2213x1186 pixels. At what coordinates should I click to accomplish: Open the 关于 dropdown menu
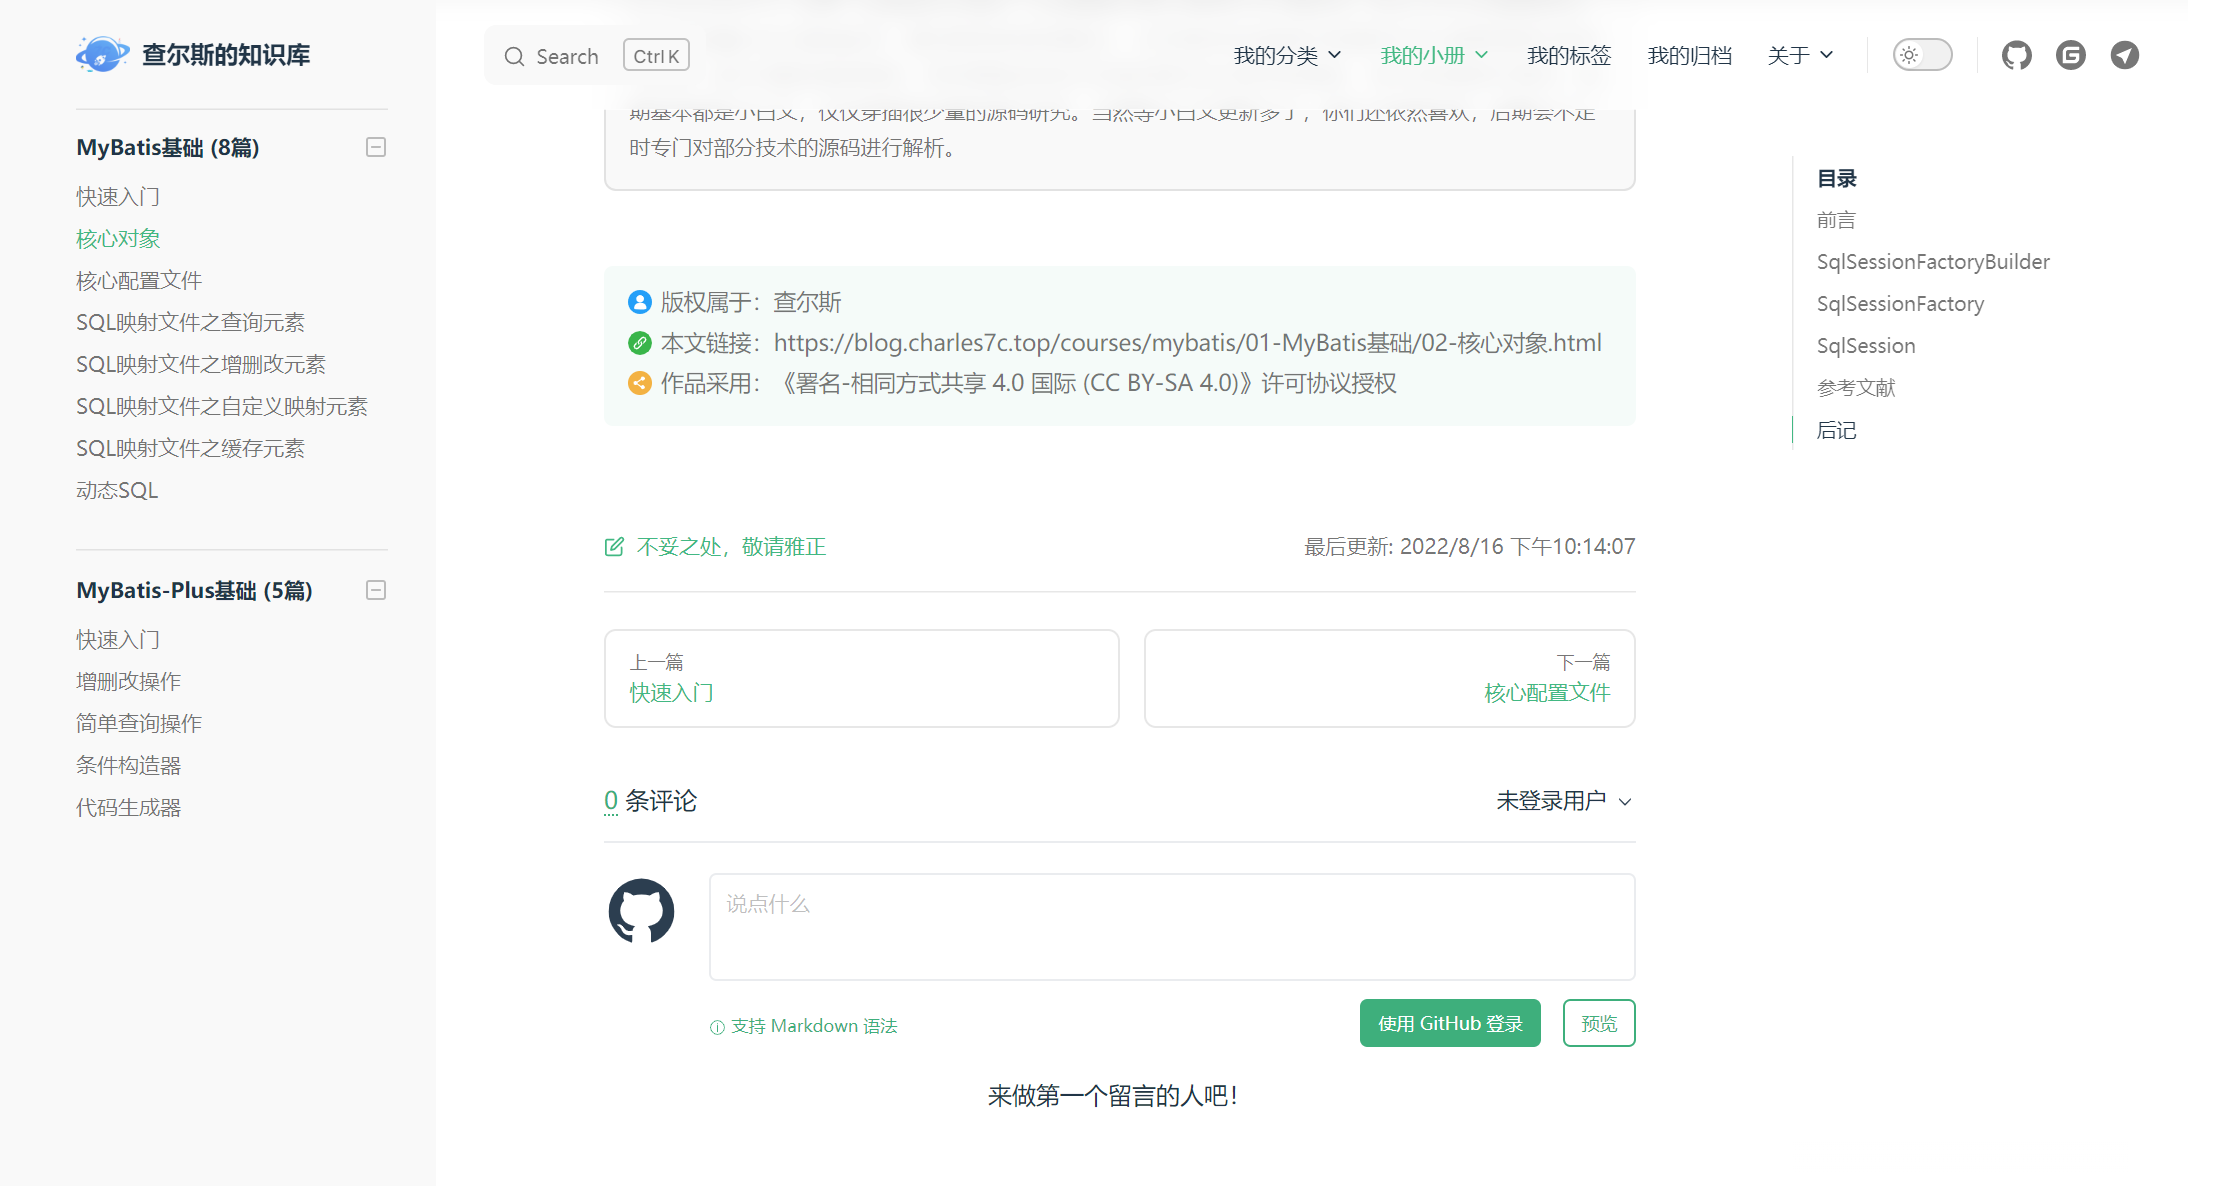tap(1799, 56)
